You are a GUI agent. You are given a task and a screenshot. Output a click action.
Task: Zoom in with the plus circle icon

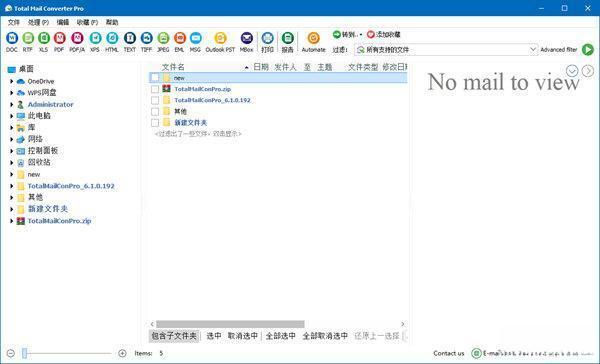coord(122,353)
